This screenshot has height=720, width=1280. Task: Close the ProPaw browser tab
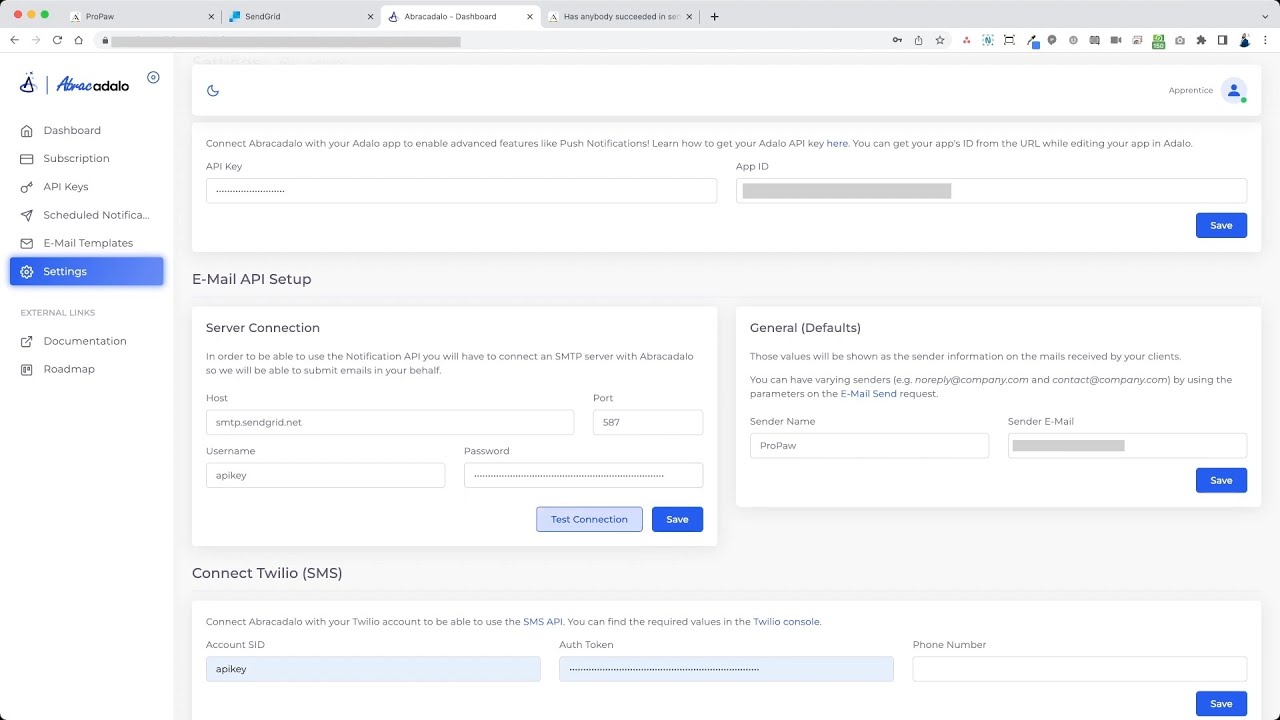click(x=211, y=17)
